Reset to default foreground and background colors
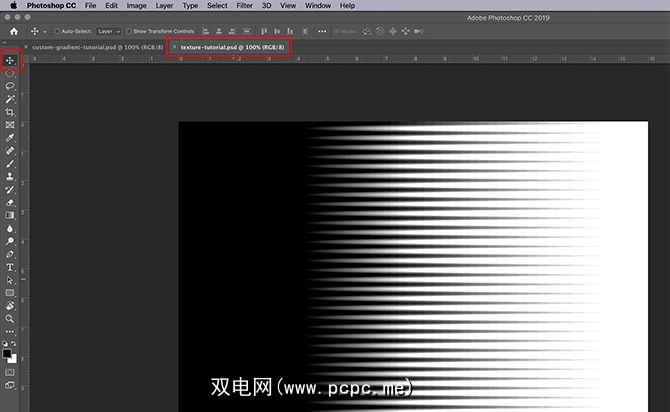The image size is (670, 412). tap(5, 343)
